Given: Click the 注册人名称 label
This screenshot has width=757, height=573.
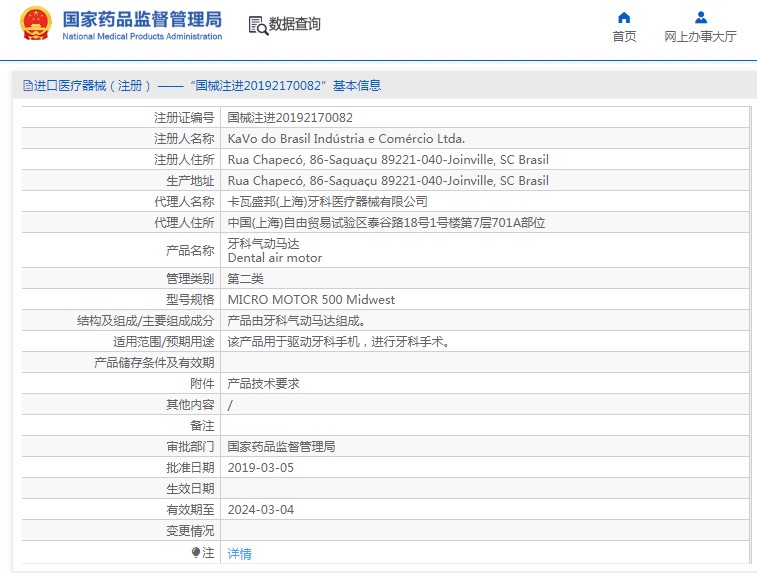Looking at the screenshot, I should click(x=184, y=139).
